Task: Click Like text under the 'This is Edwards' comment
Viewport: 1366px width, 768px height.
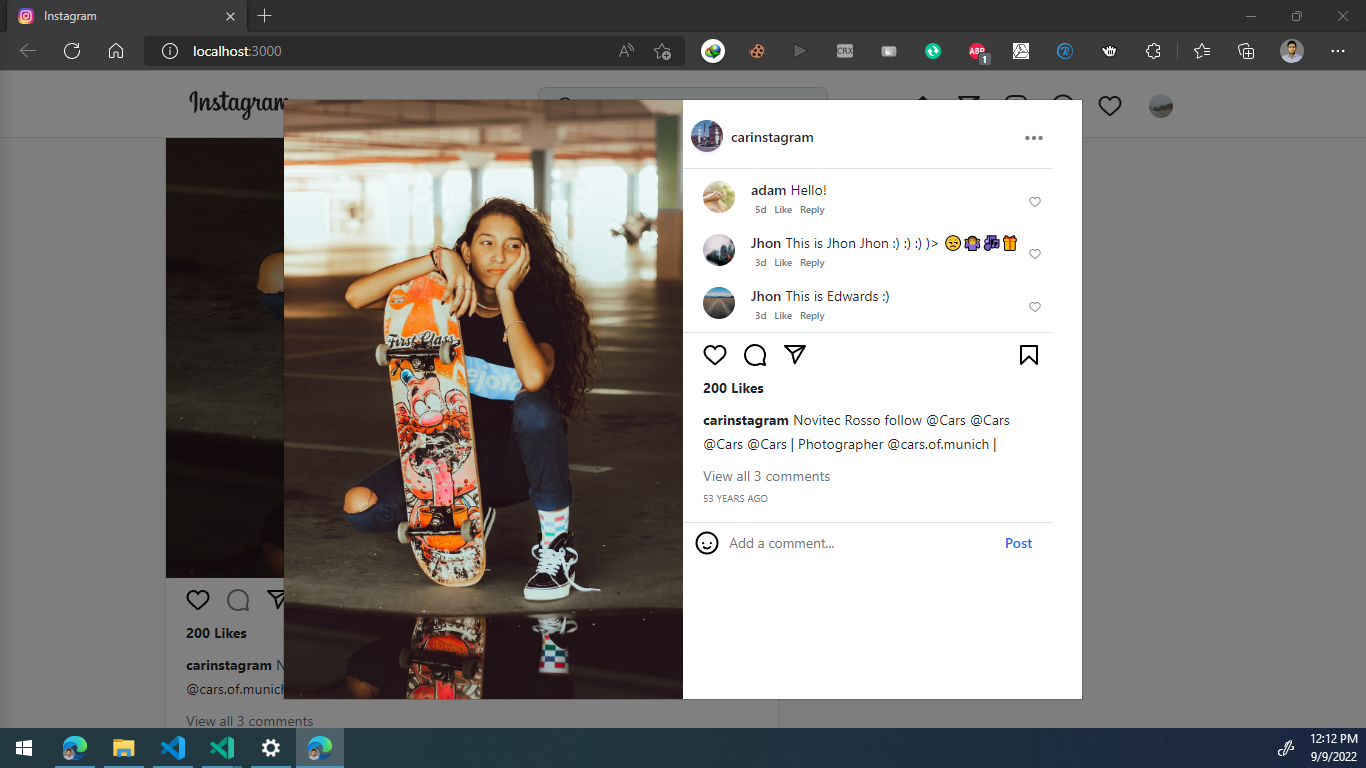Action: [783, 316]
